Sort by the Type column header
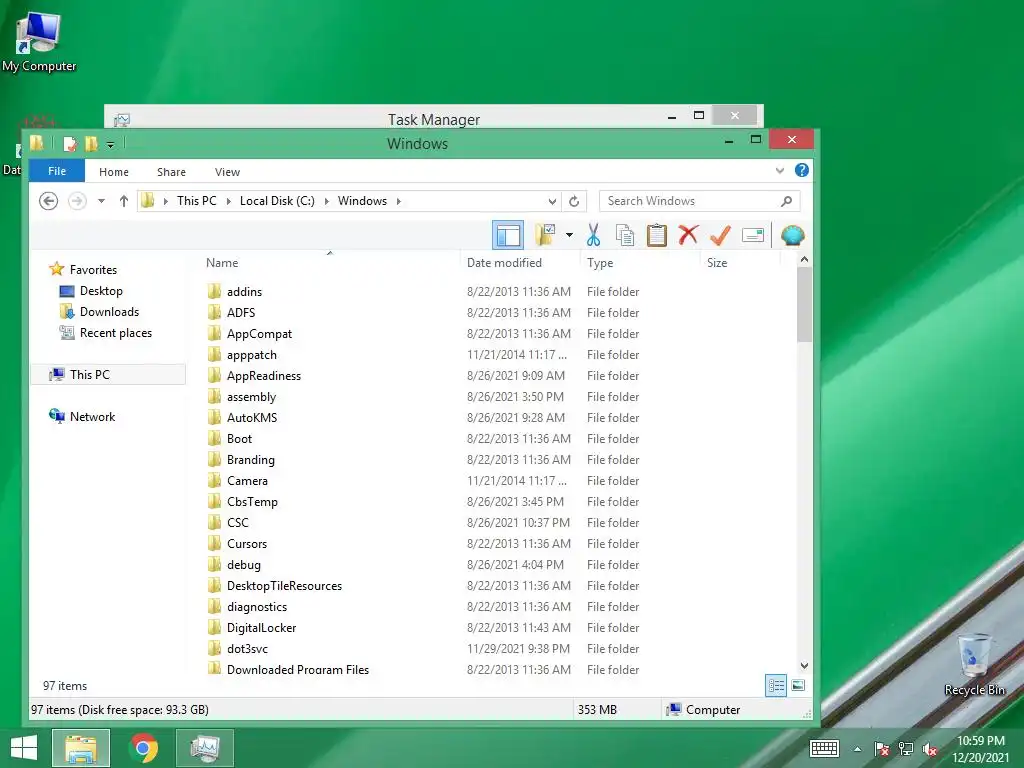 pos(639,263)
